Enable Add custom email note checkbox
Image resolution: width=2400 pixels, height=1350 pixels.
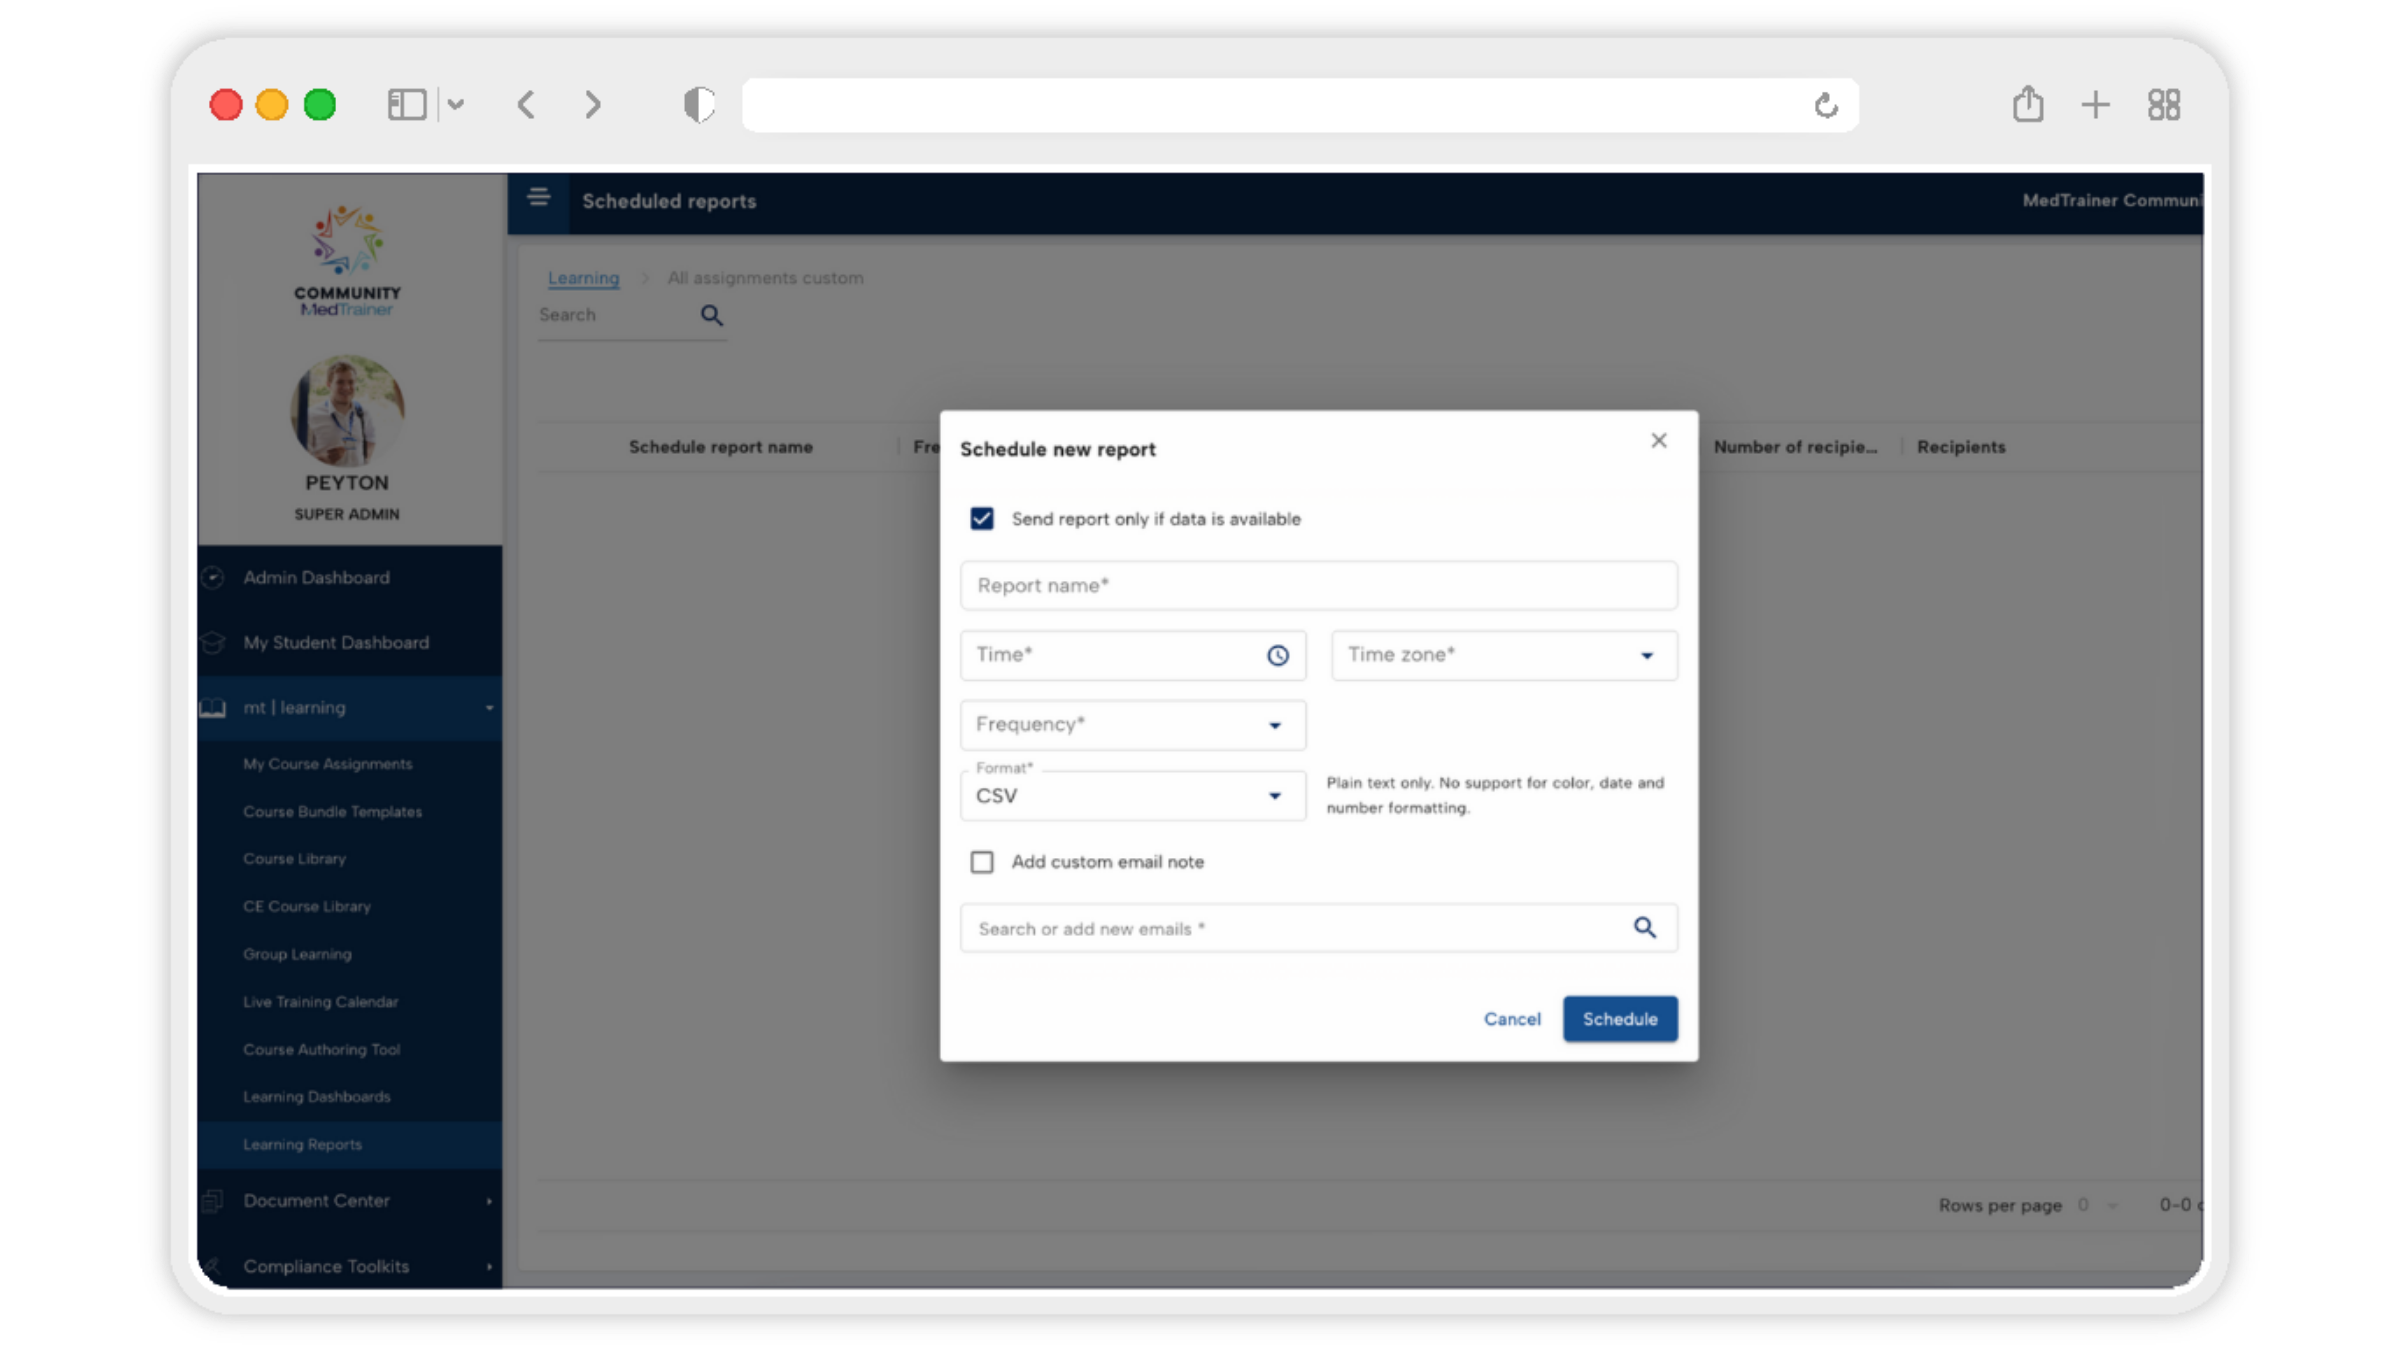(982, 862)
